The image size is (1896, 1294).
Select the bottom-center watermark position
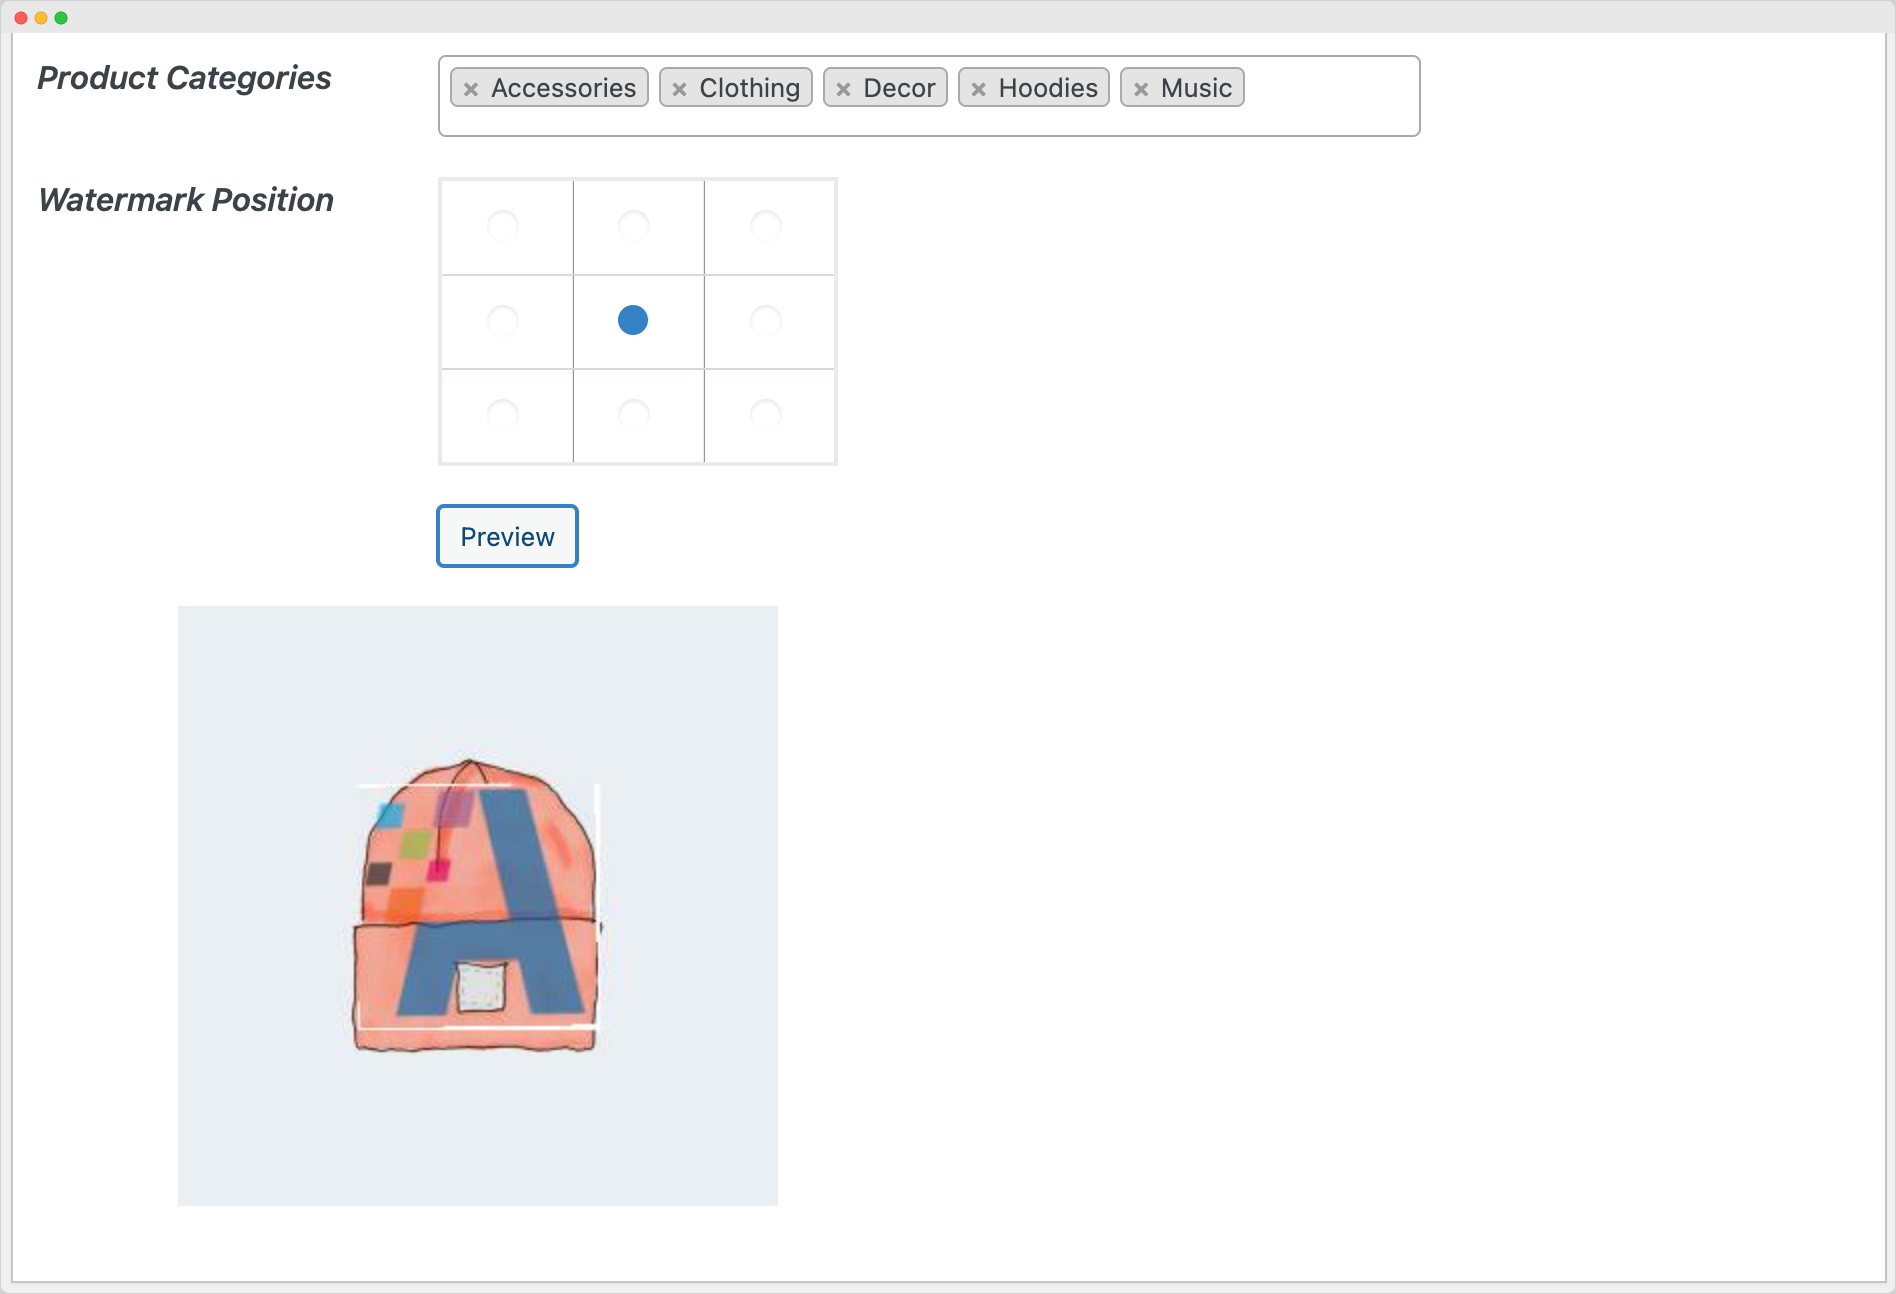pos(636,414)
